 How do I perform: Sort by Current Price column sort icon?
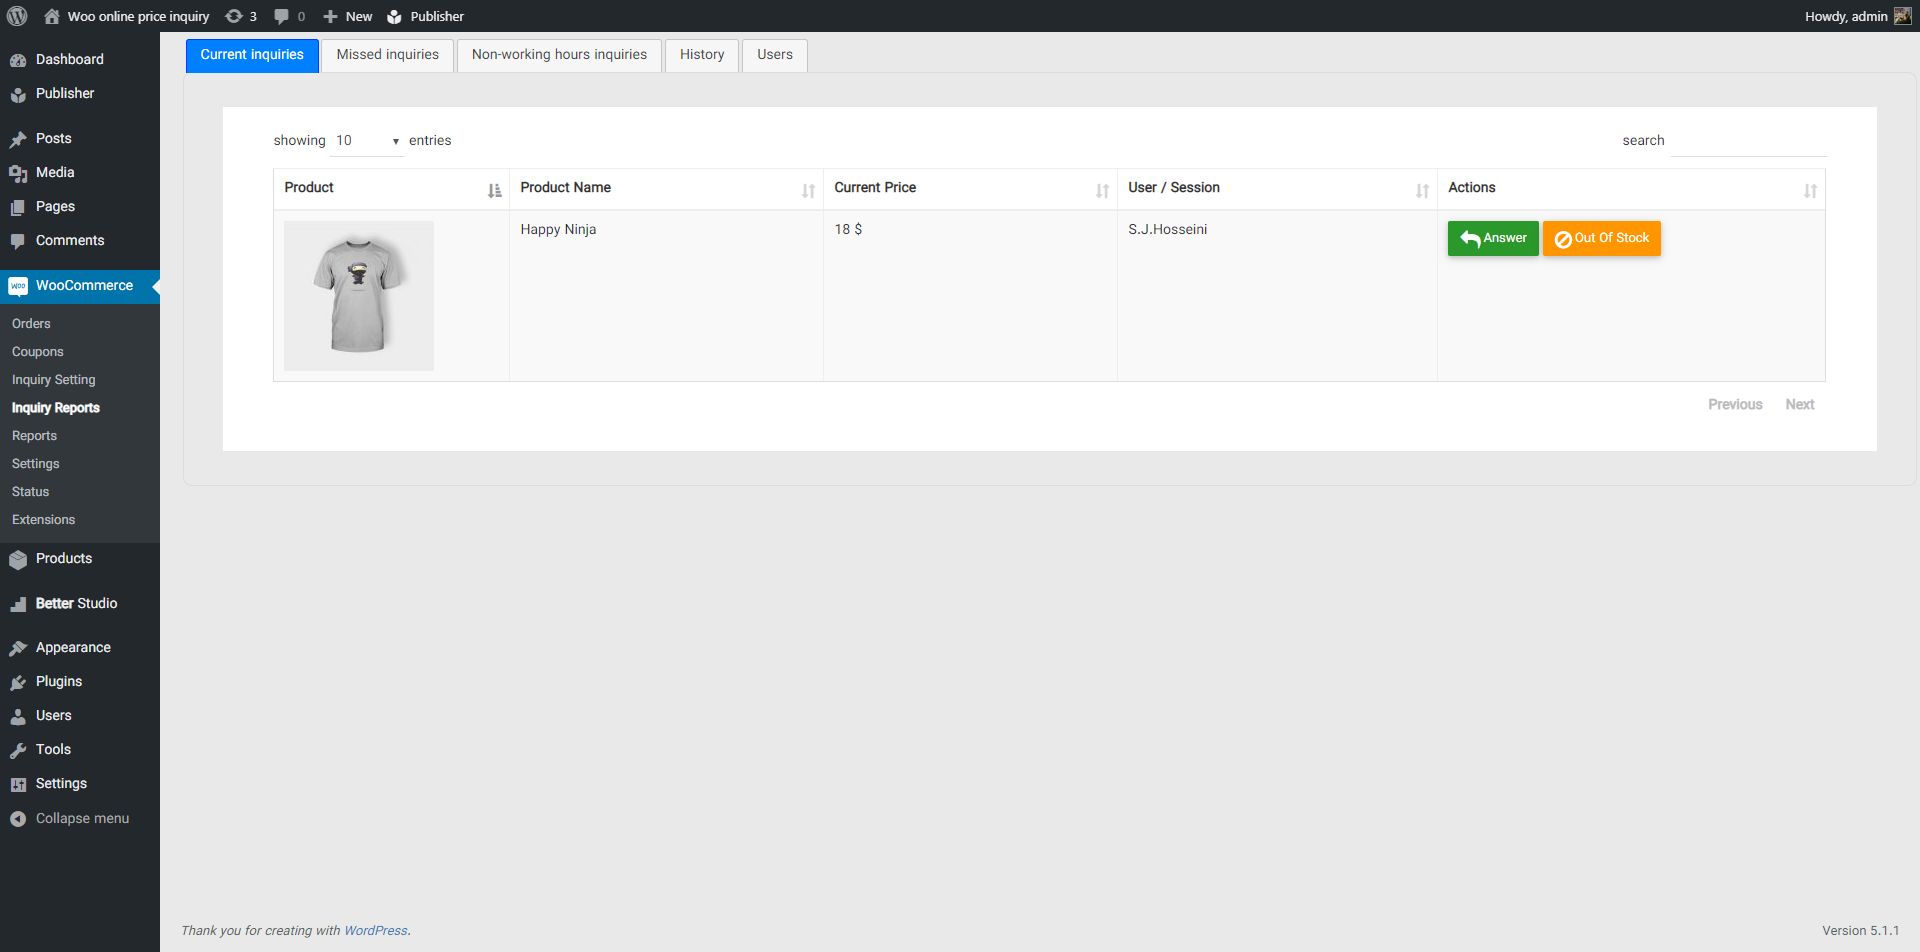1102,190
